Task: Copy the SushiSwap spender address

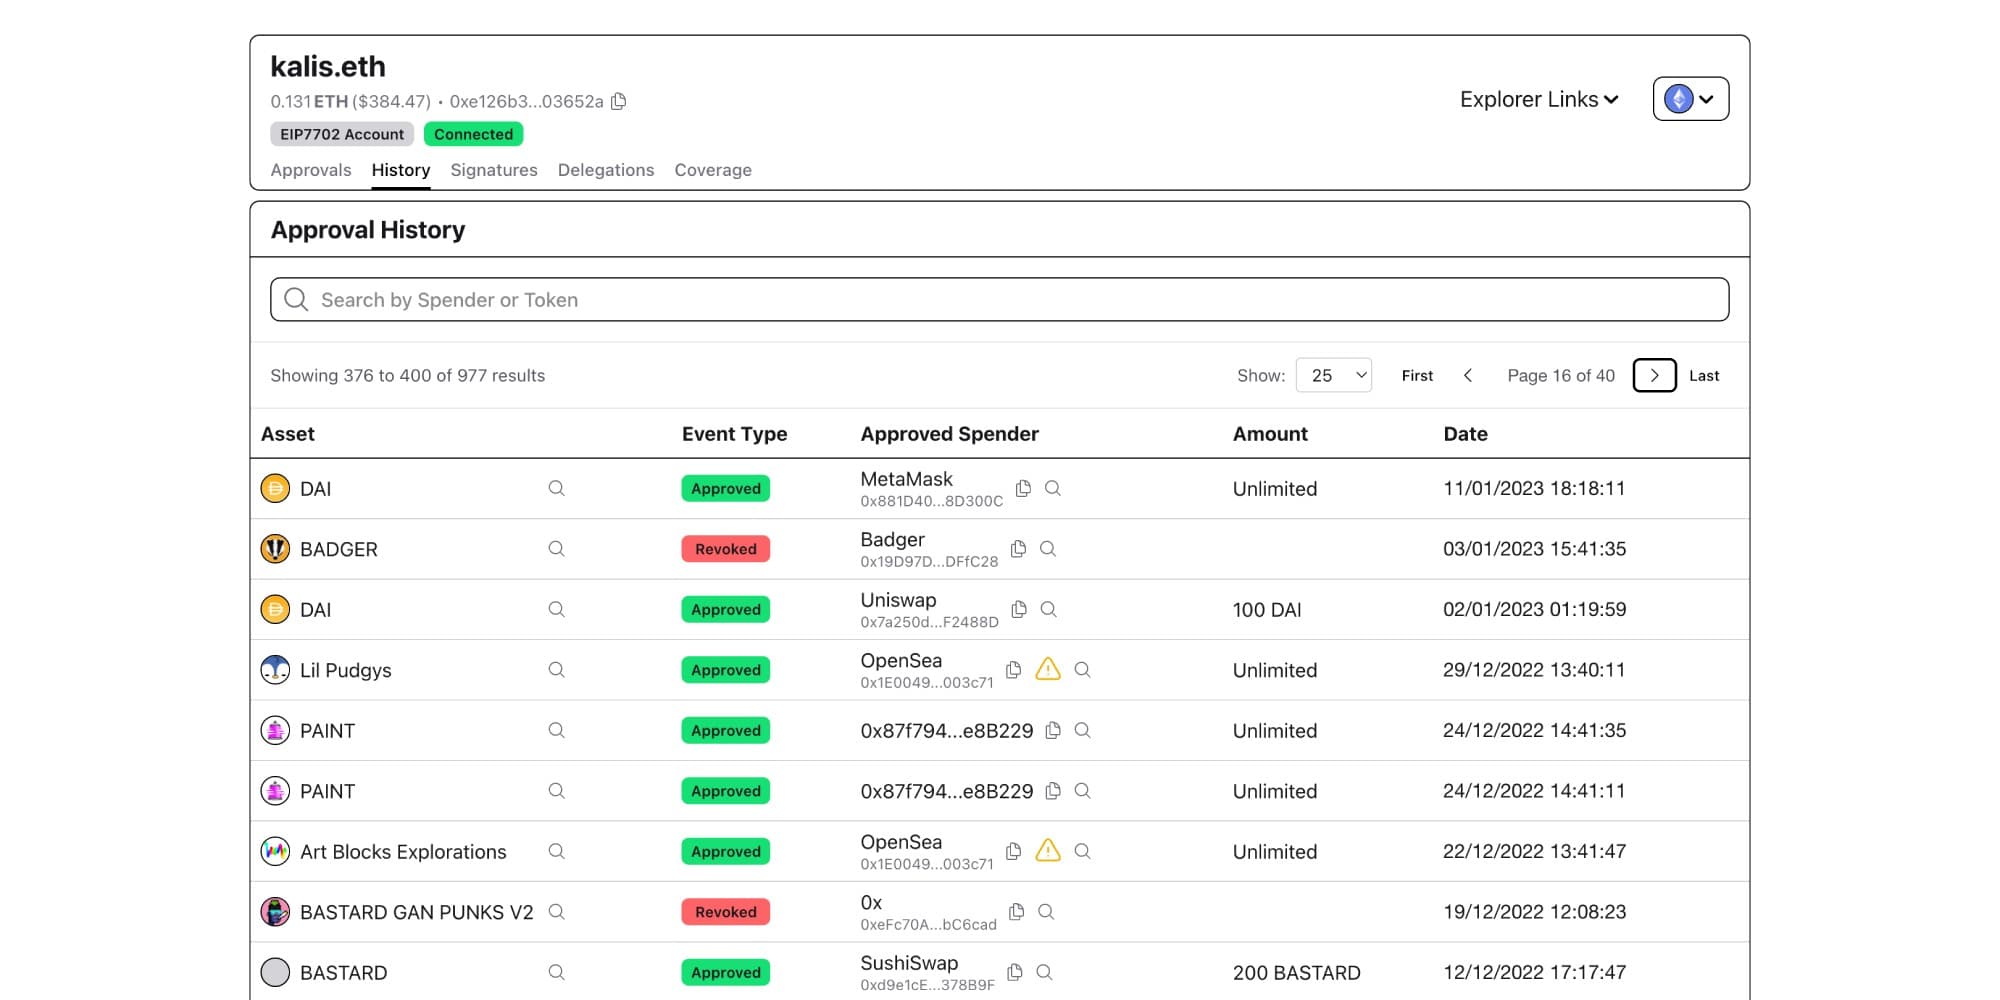Action: tap(1014, 972)
